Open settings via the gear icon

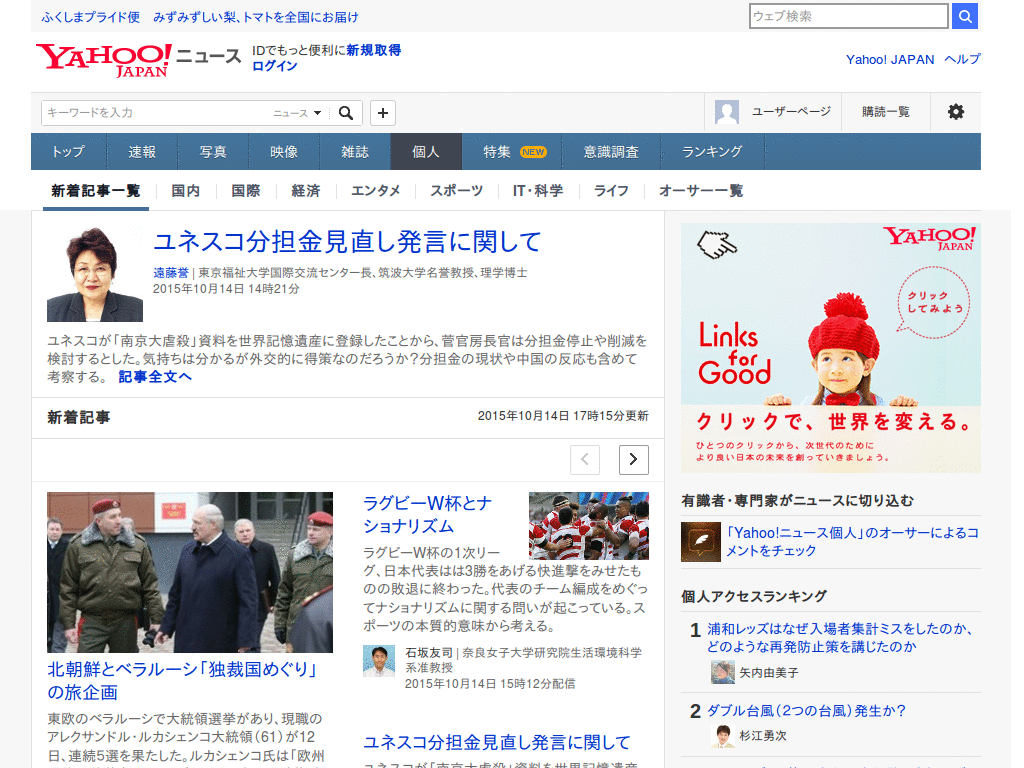click(955, 112)
